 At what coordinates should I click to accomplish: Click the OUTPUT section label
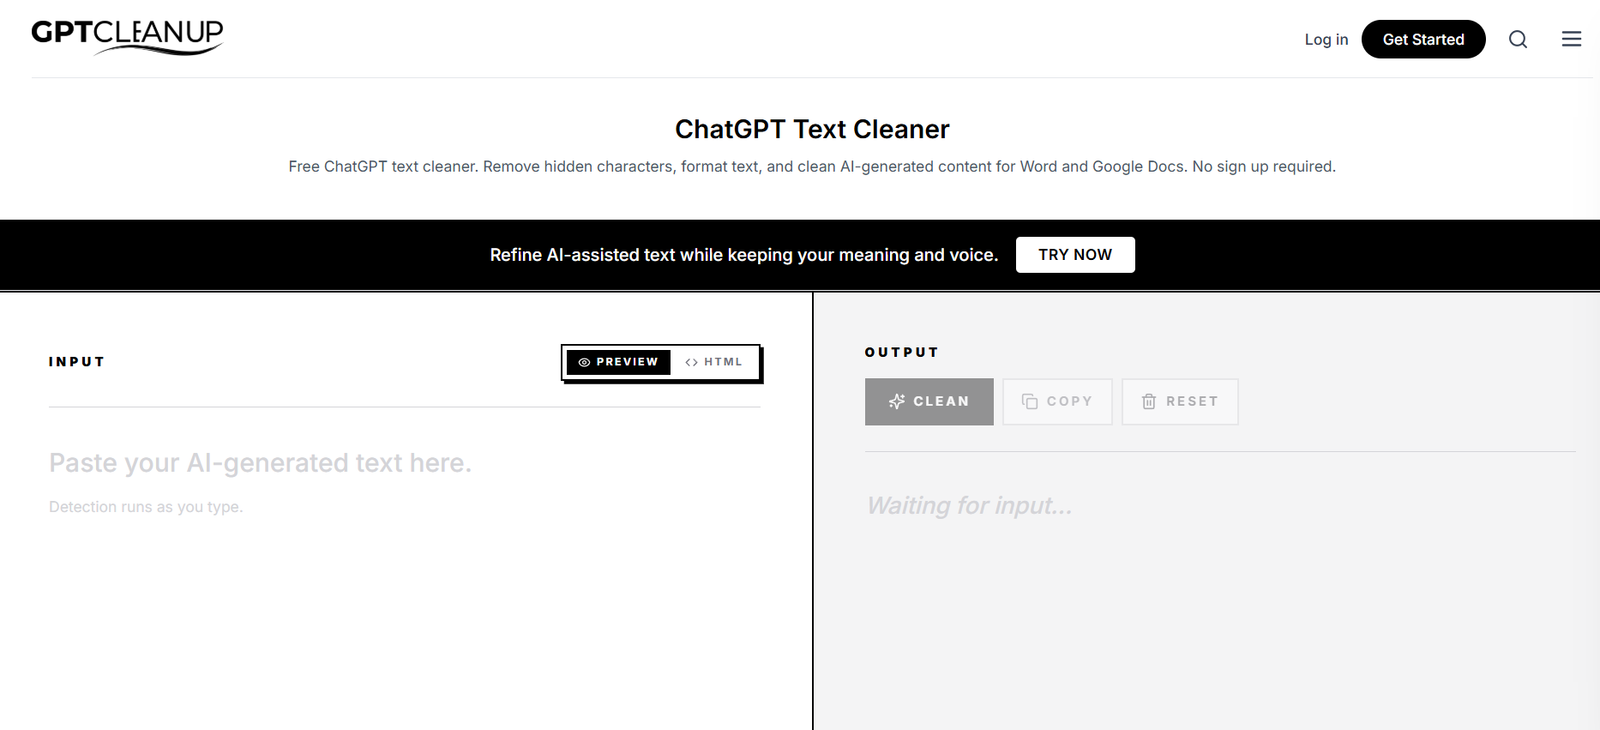902,352
